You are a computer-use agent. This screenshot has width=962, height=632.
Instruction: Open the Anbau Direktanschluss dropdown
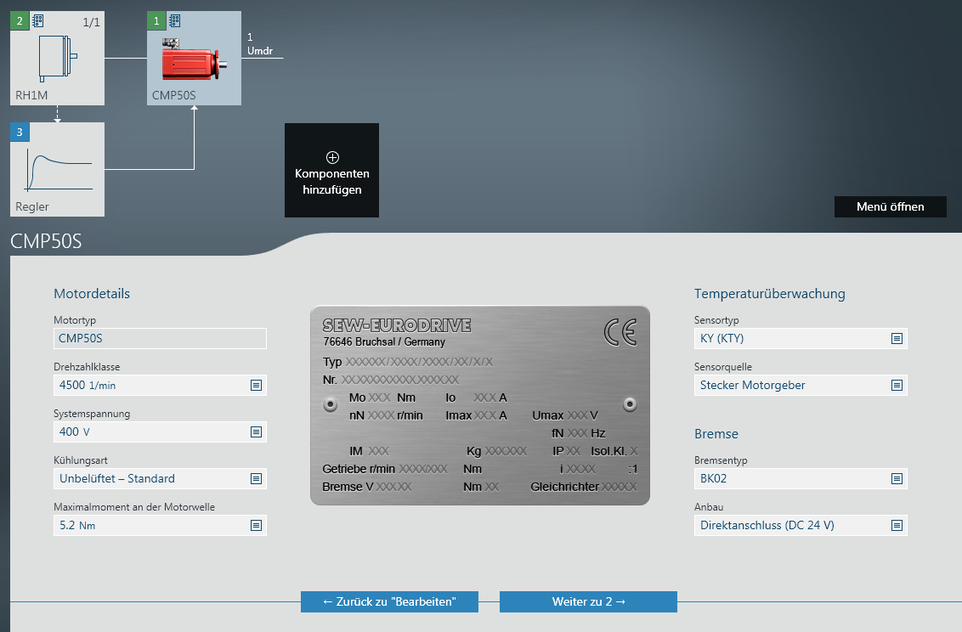point(800,525)
